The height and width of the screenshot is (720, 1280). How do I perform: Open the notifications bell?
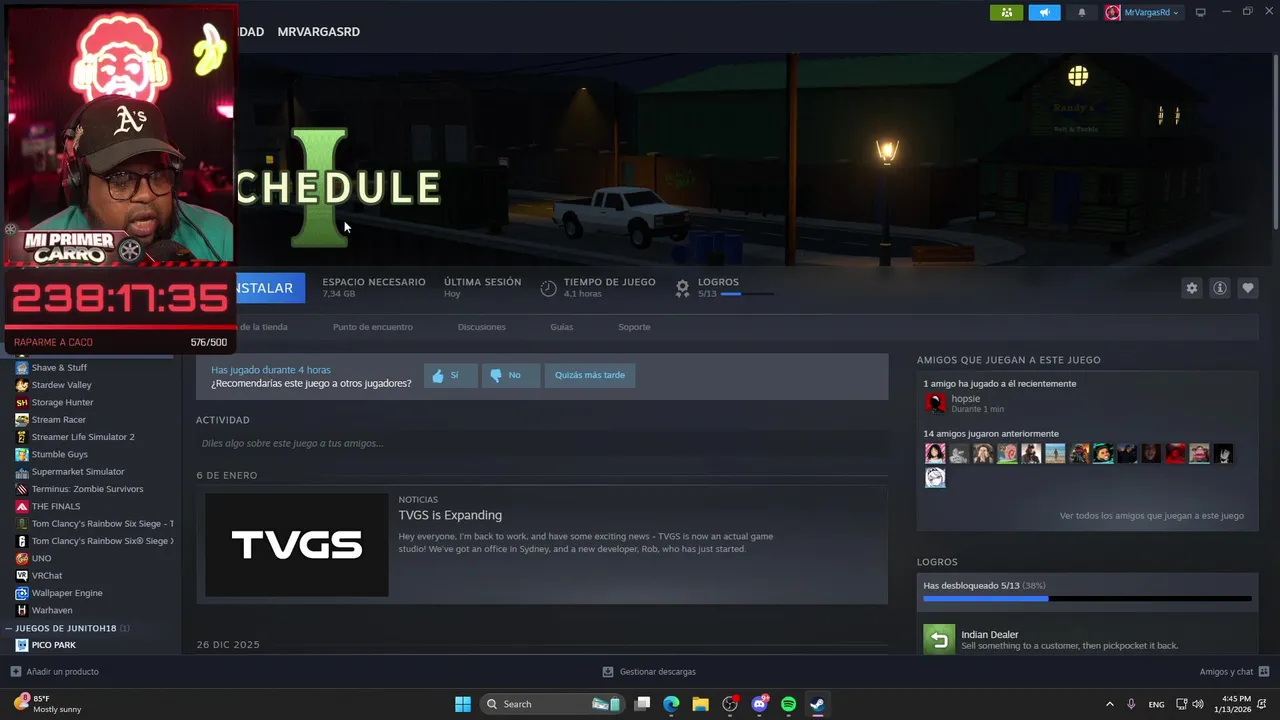click(1081, 12)
